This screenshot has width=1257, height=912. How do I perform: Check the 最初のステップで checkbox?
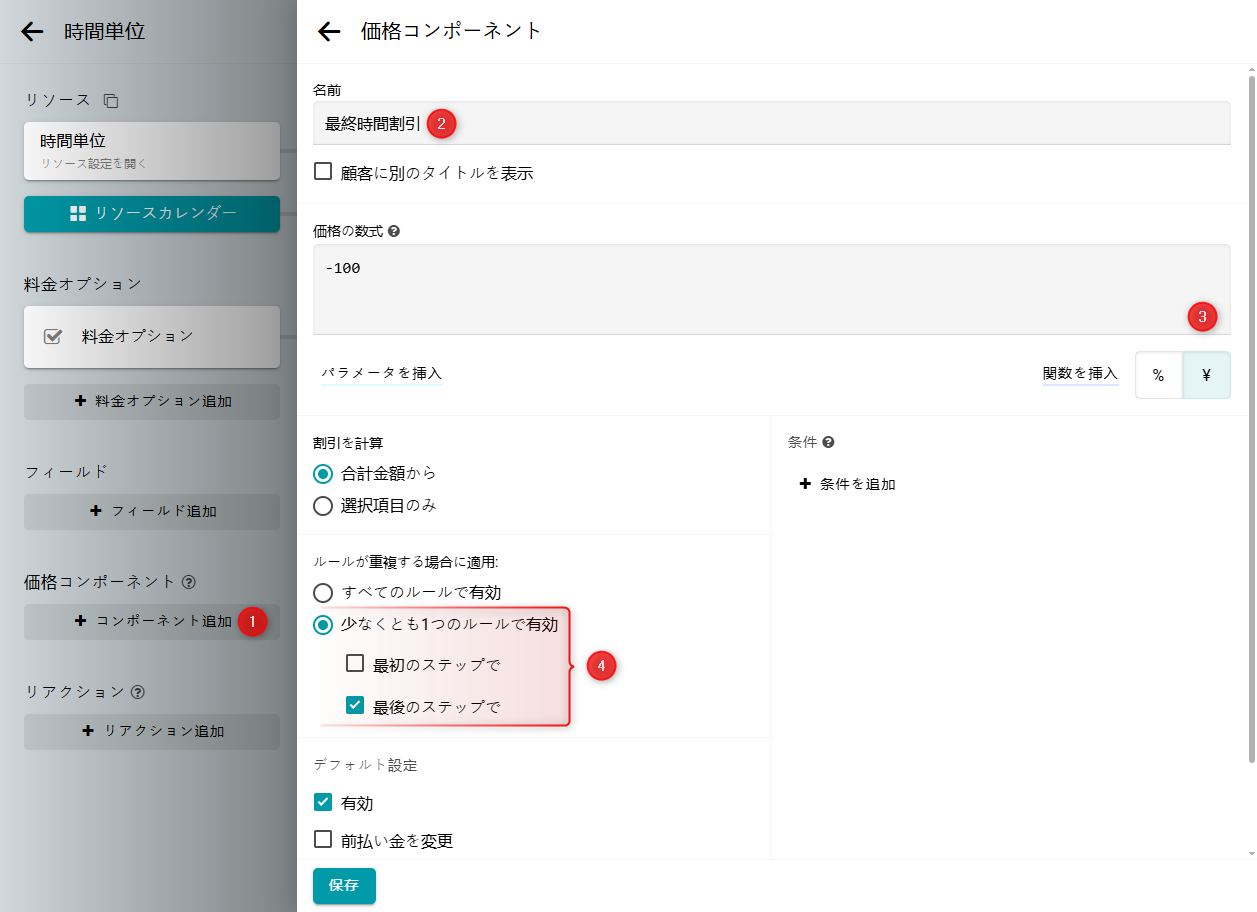click(x=355, y=663)
